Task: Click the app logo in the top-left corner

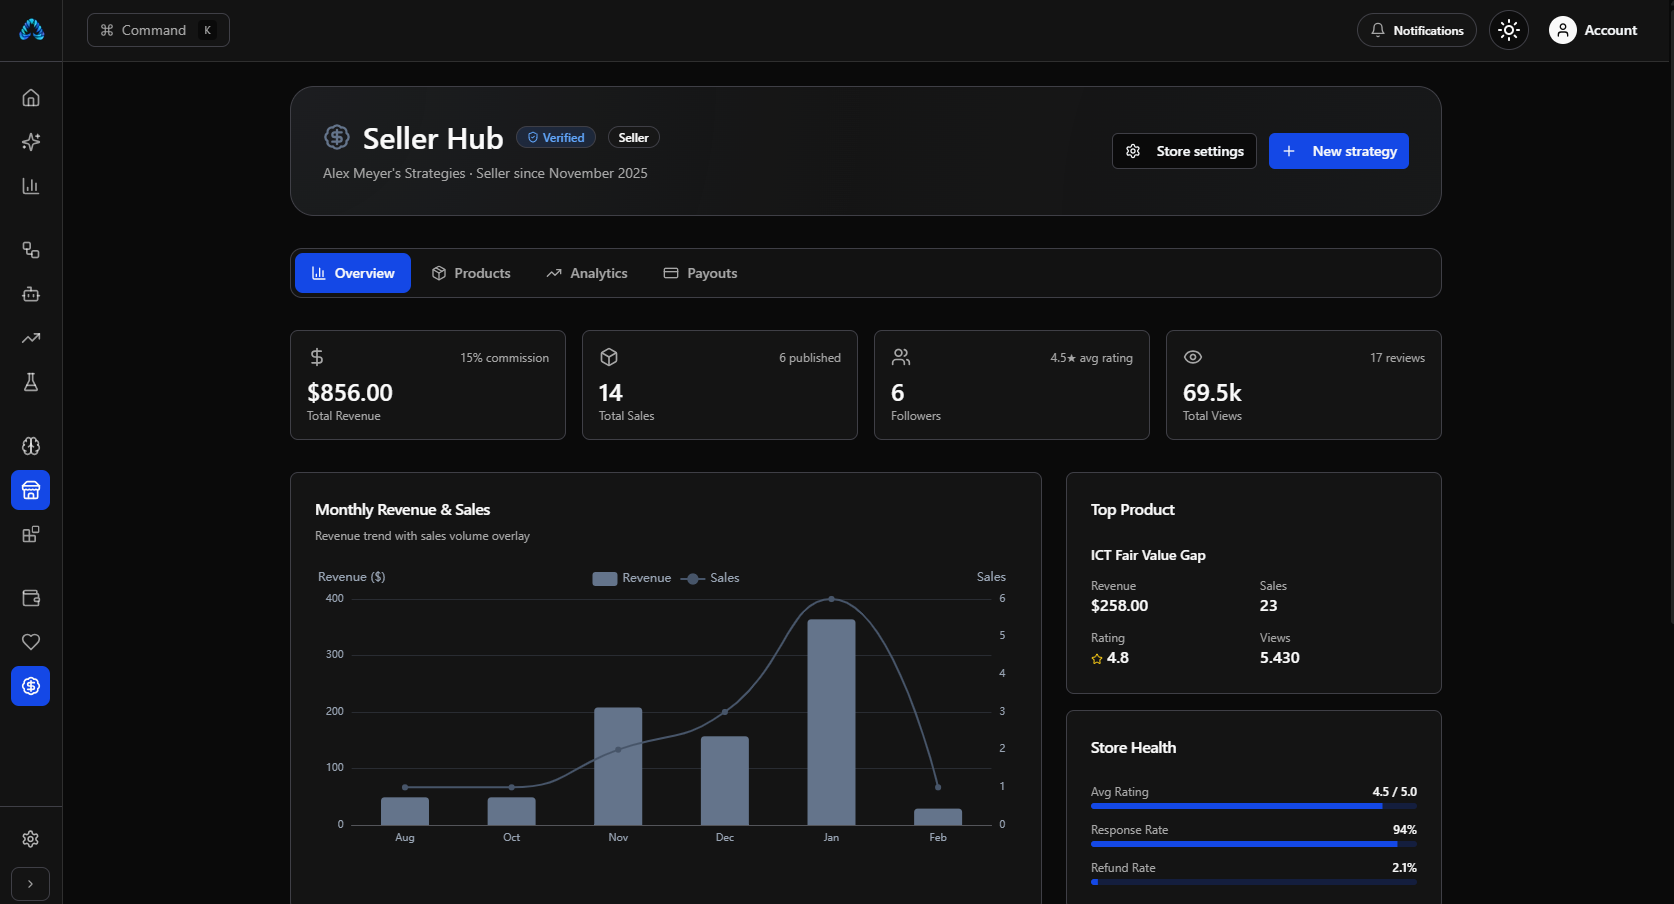Action: [x=31, y=30]
